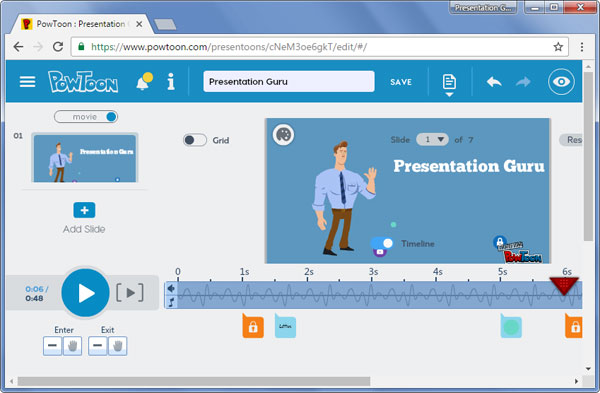This screenshot has width=600, height=393.
Task: Toggle the movie mode switch
Action: tap(86, 117)
